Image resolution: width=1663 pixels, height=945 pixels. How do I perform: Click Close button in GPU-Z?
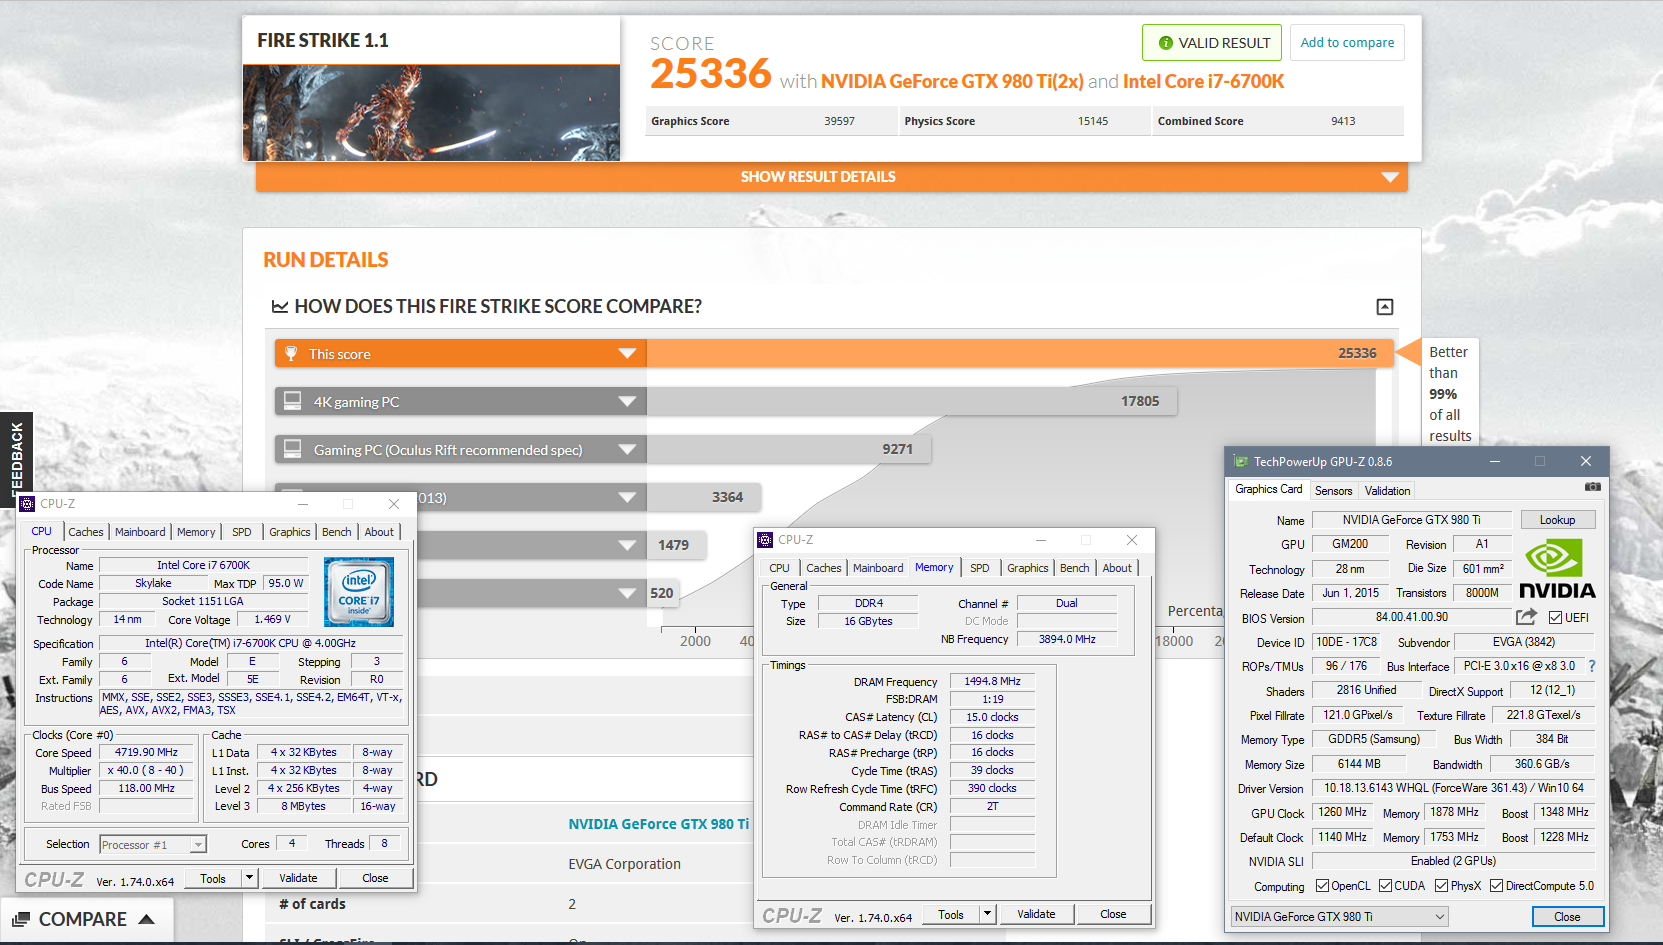(1567, 917)
